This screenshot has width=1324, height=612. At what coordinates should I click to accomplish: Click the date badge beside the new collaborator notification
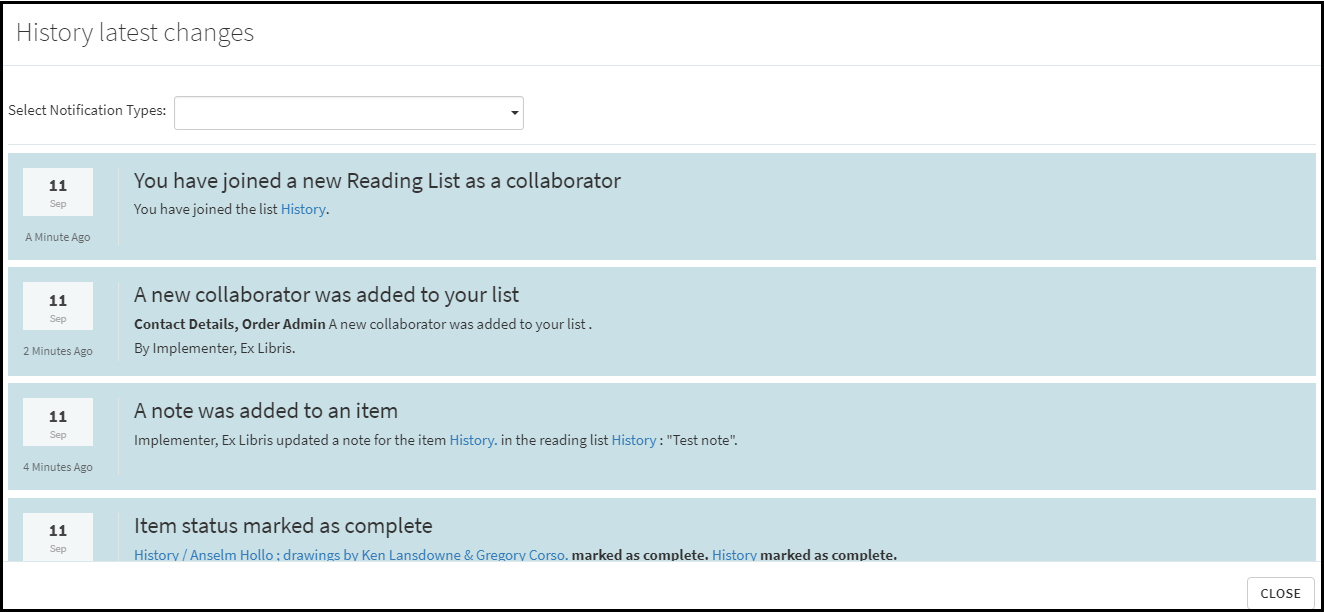tap(58, 306)
